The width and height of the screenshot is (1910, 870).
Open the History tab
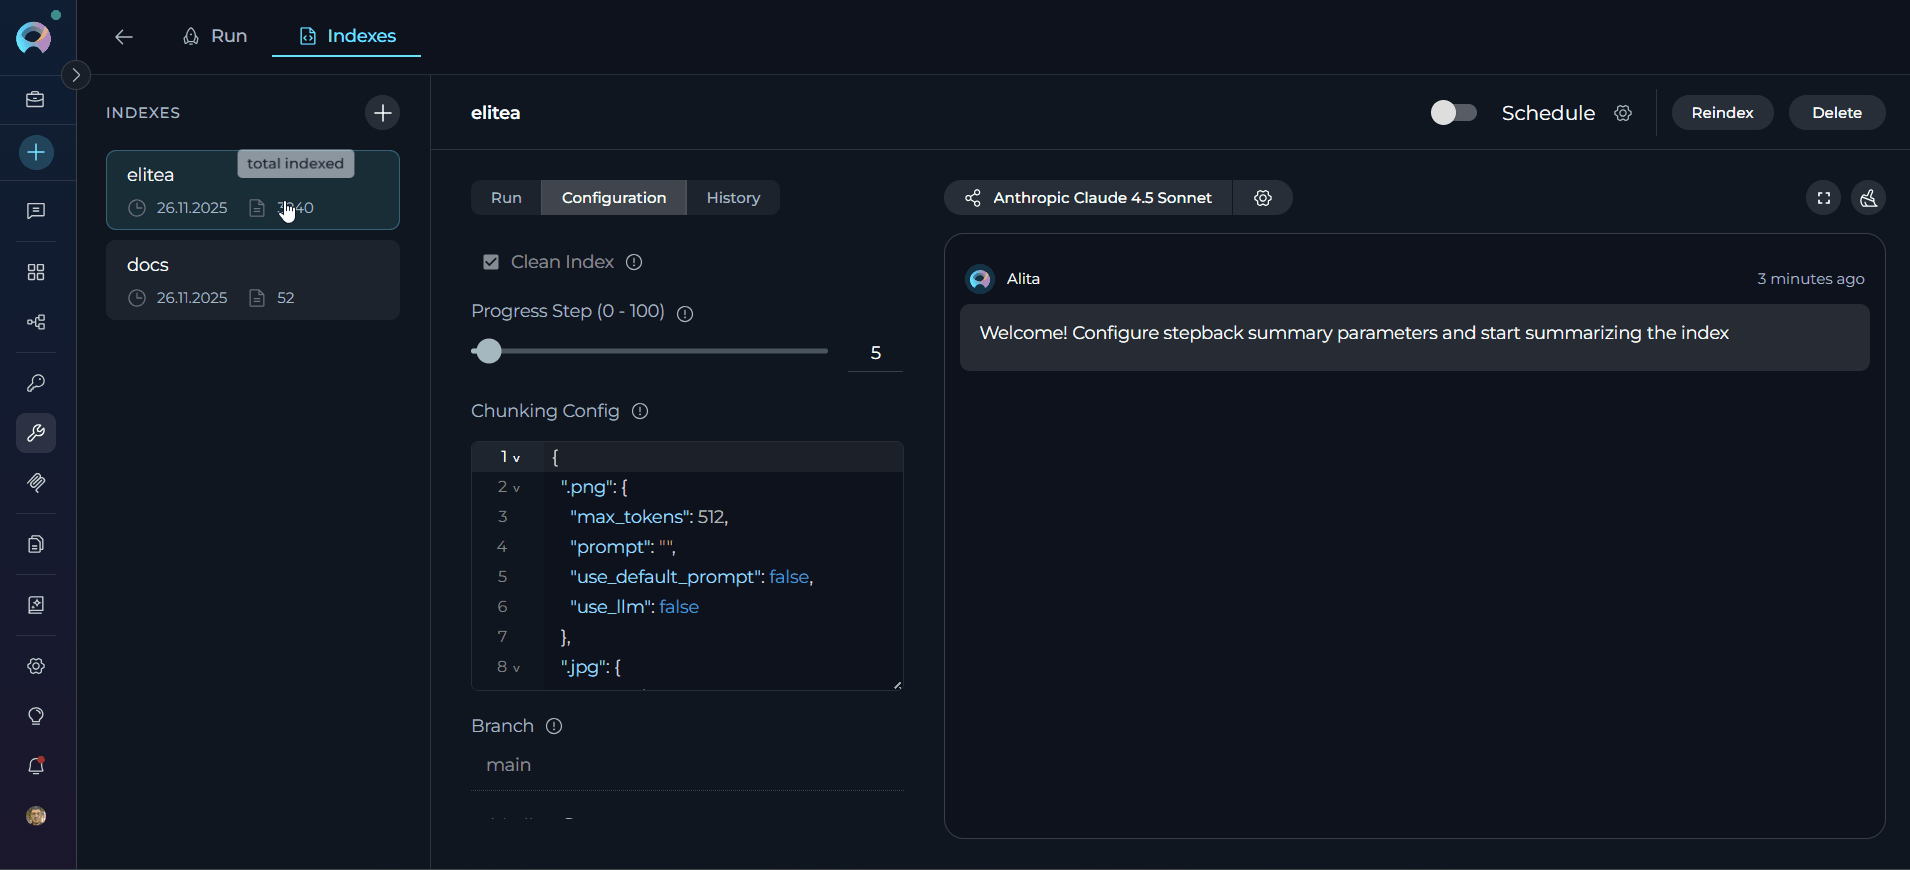pos(733,198)
